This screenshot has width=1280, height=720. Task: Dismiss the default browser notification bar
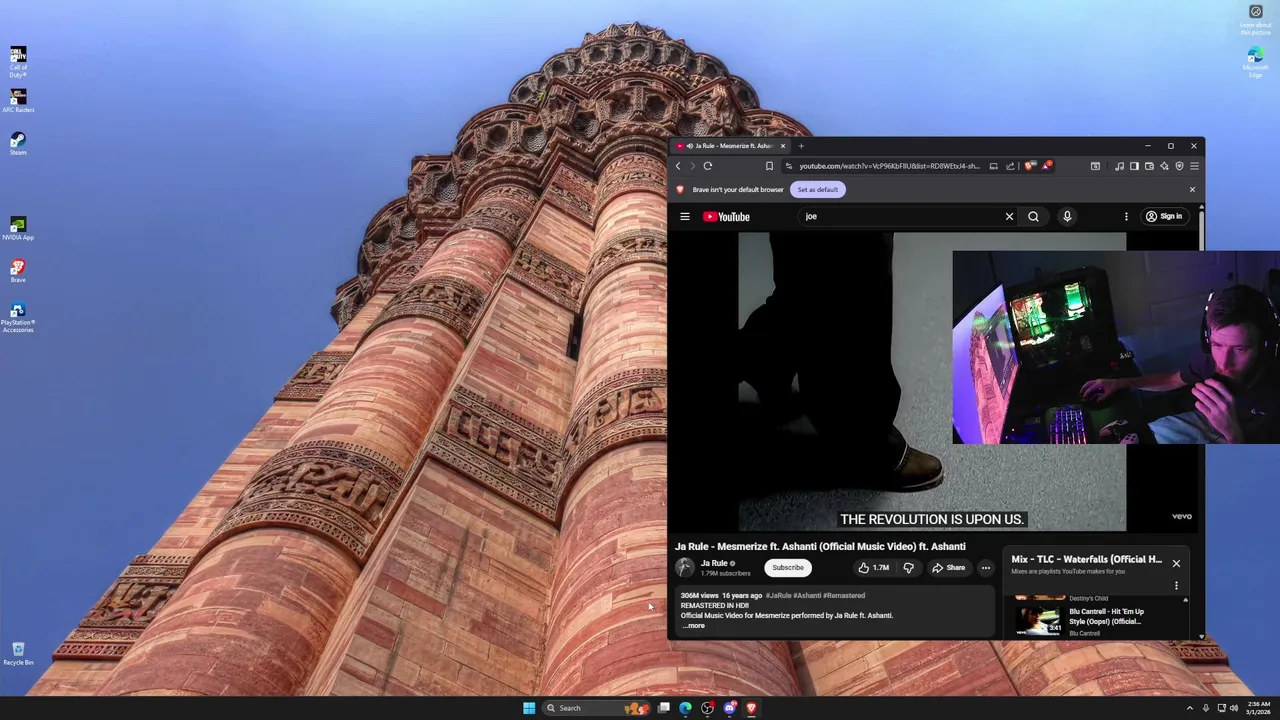[x=1192, y=189]
